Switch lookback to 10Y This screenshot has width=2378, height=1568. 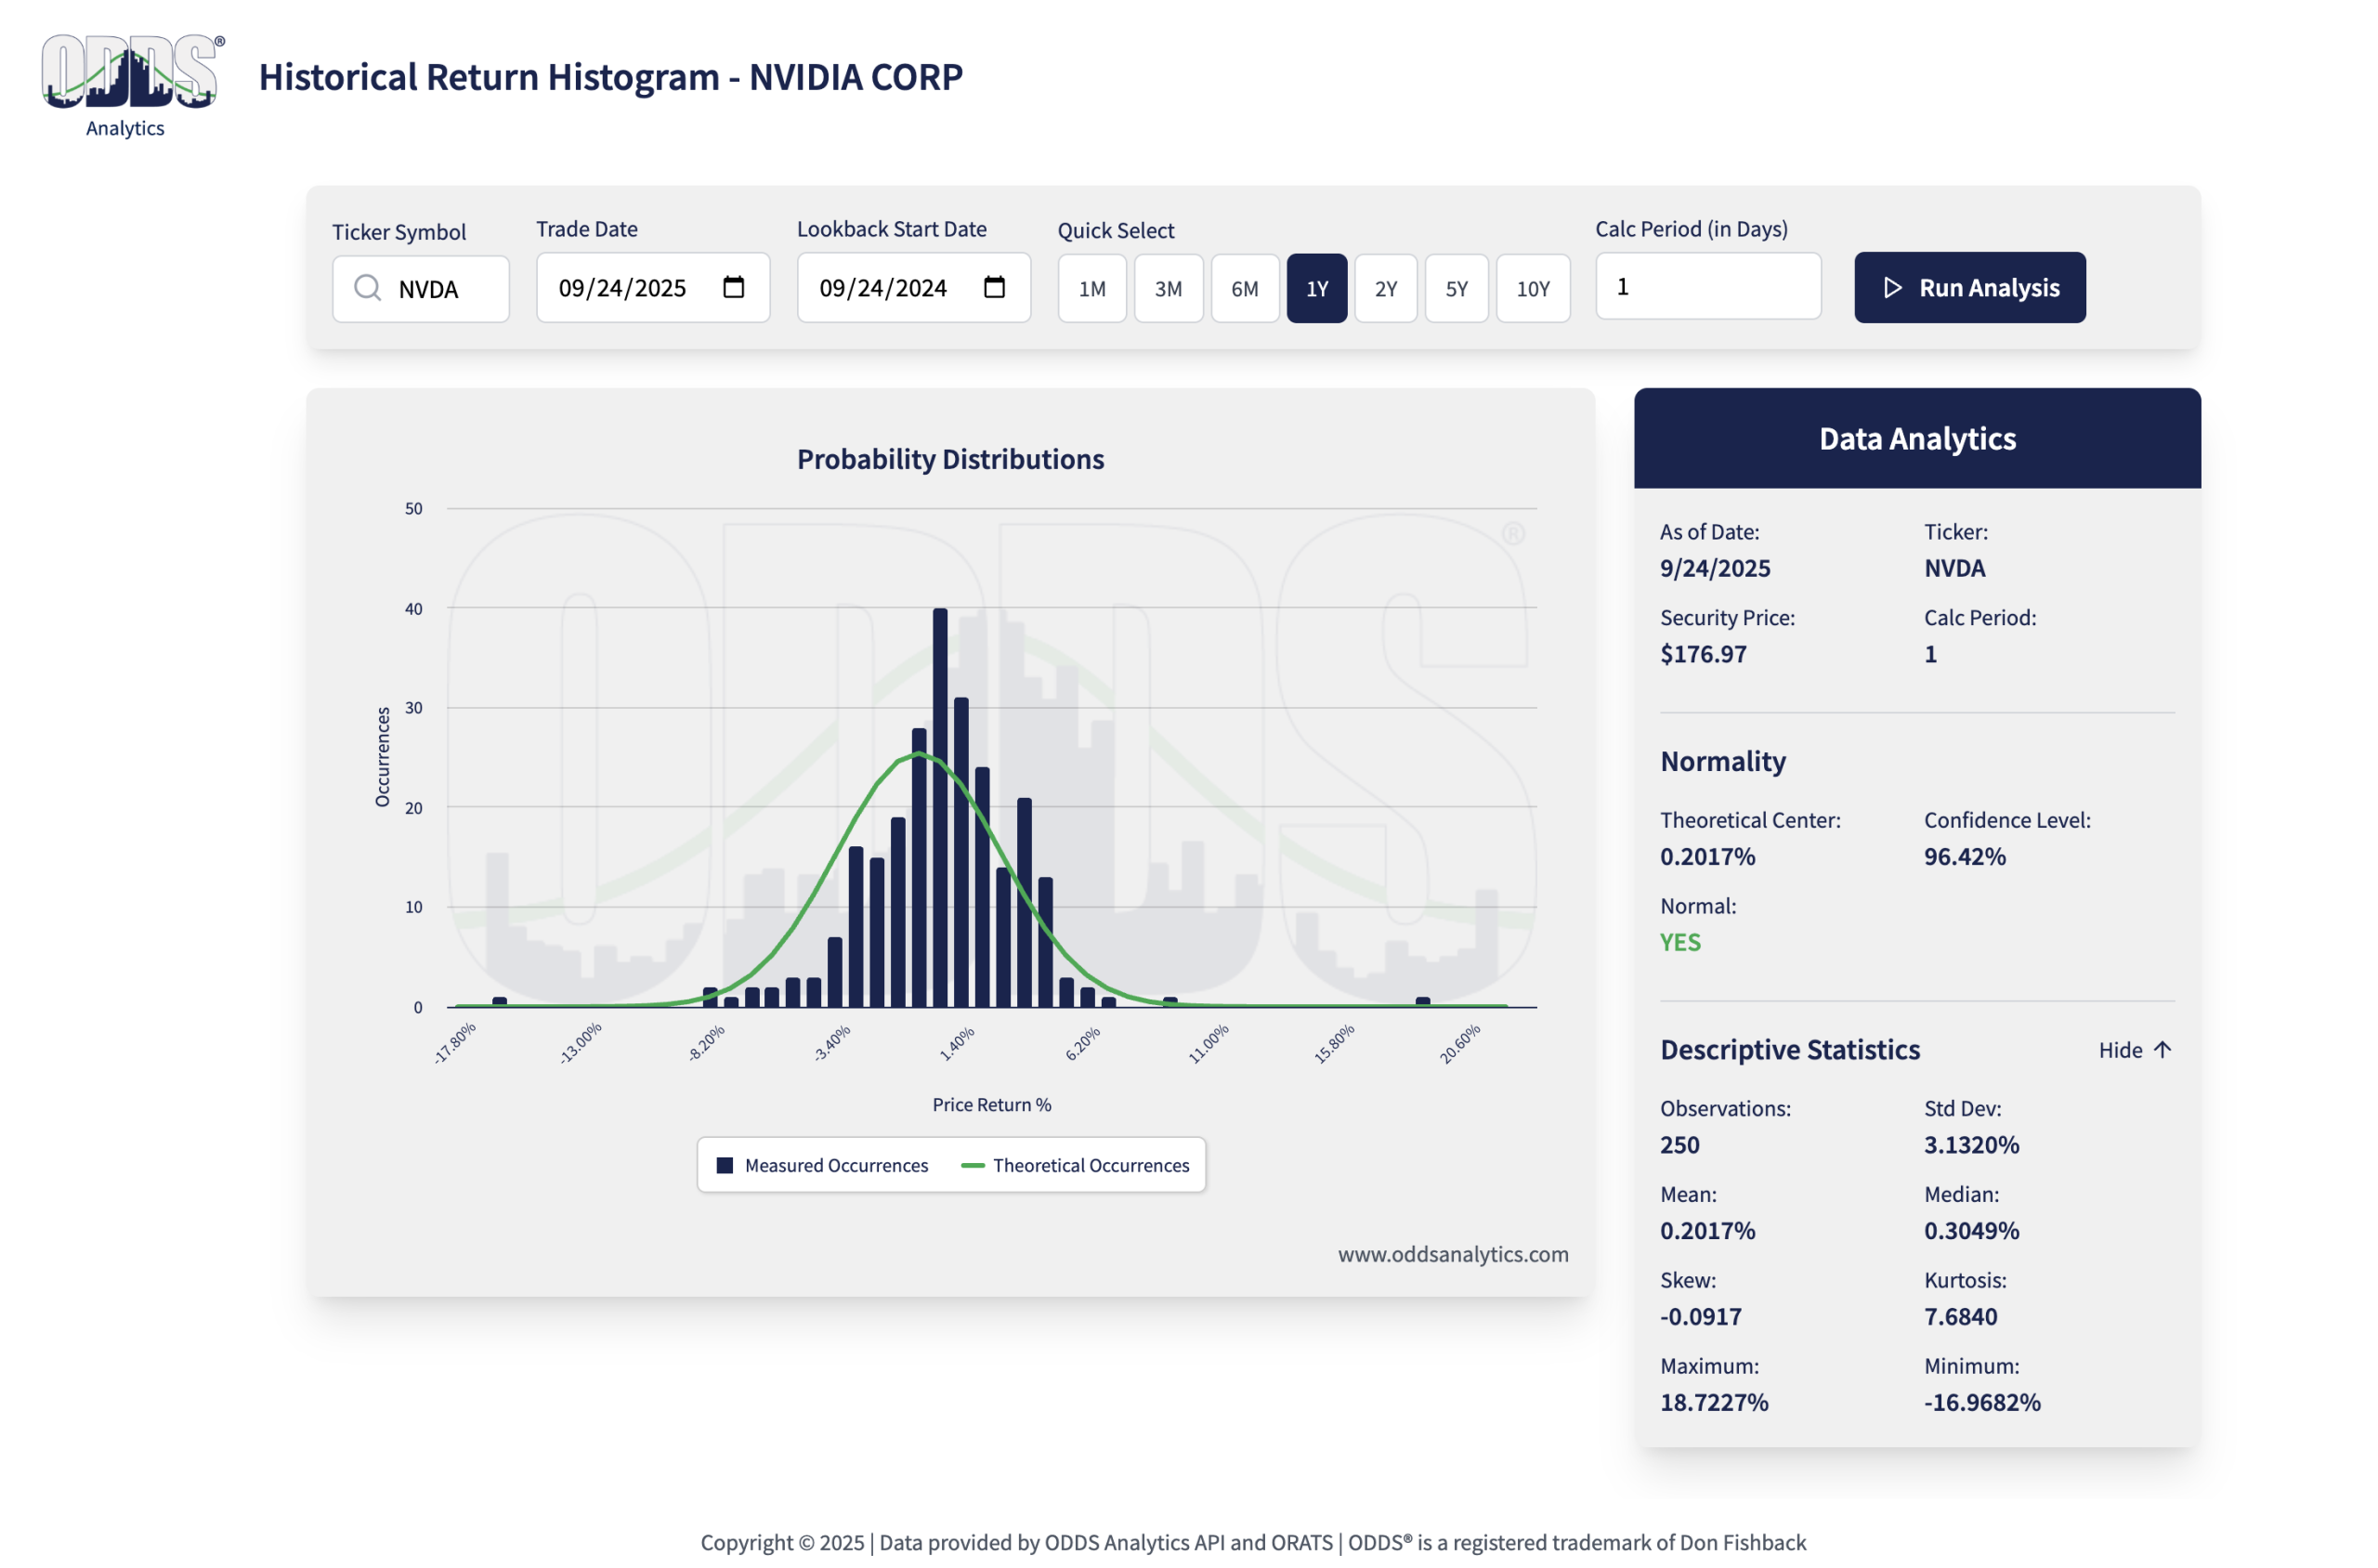coord(1532,289)
